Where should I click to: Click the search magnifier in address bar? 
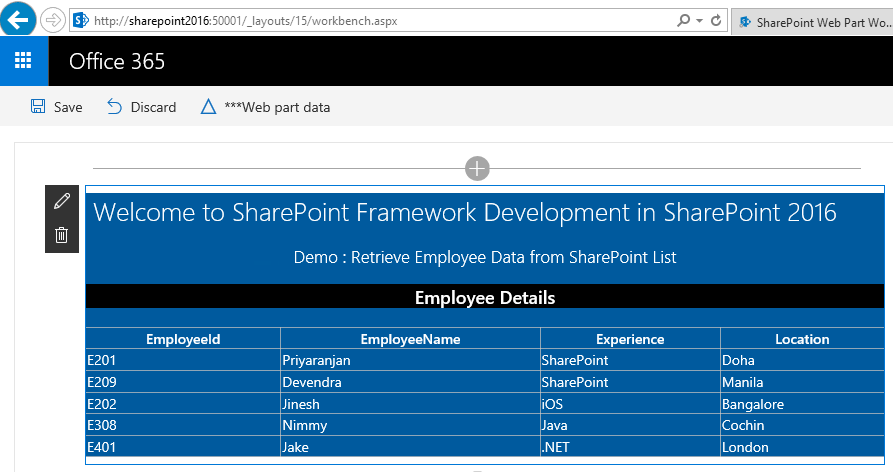coord(683,20)
